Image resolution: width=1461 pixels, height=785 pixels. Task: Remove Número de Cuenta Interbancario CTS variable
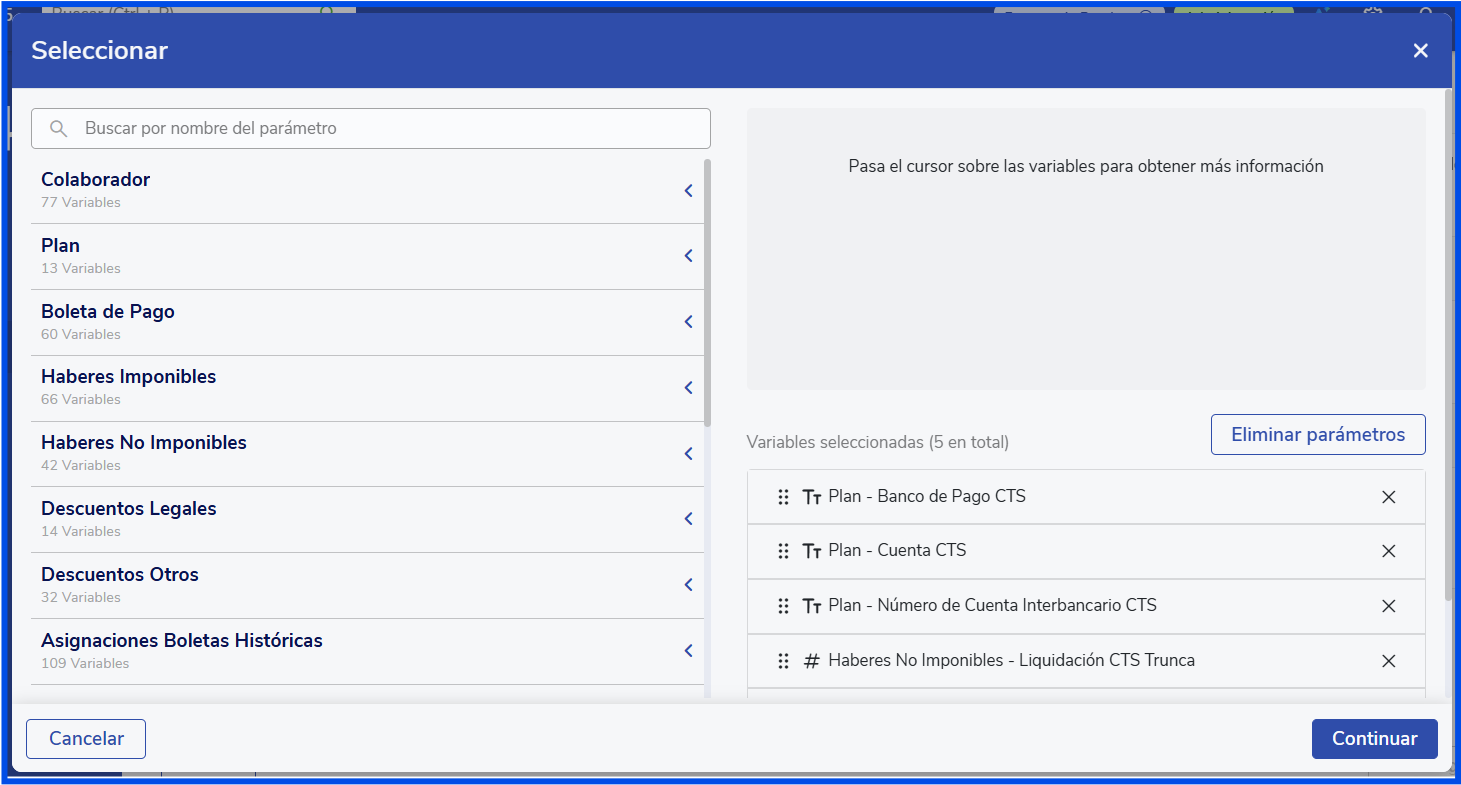(x=1388, y=606)
